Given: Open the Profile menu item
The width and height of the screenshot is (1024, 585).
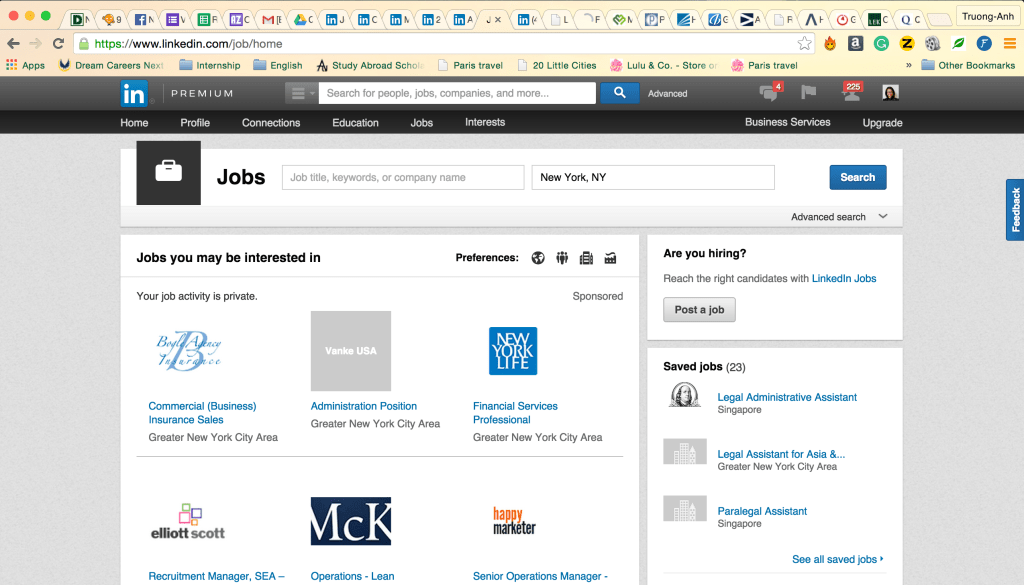Looking at the screenshot, I should coord(195,123).
